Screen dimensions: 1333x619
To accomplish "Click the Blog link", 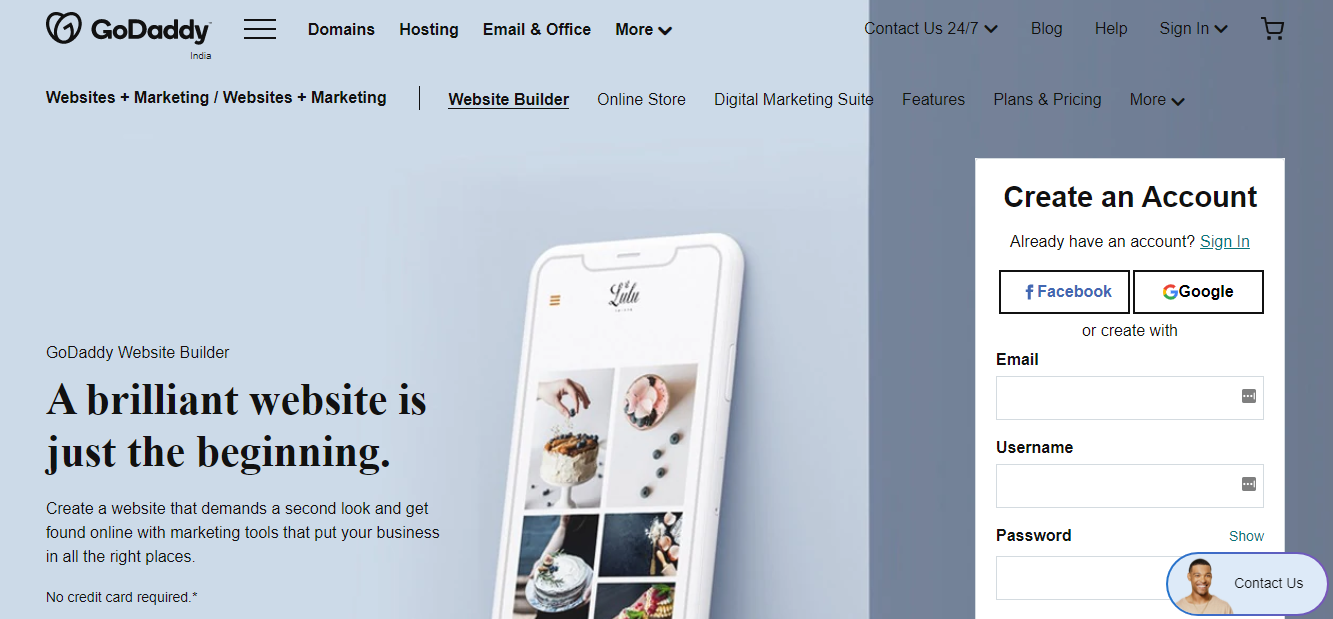I will (1046, 29).
